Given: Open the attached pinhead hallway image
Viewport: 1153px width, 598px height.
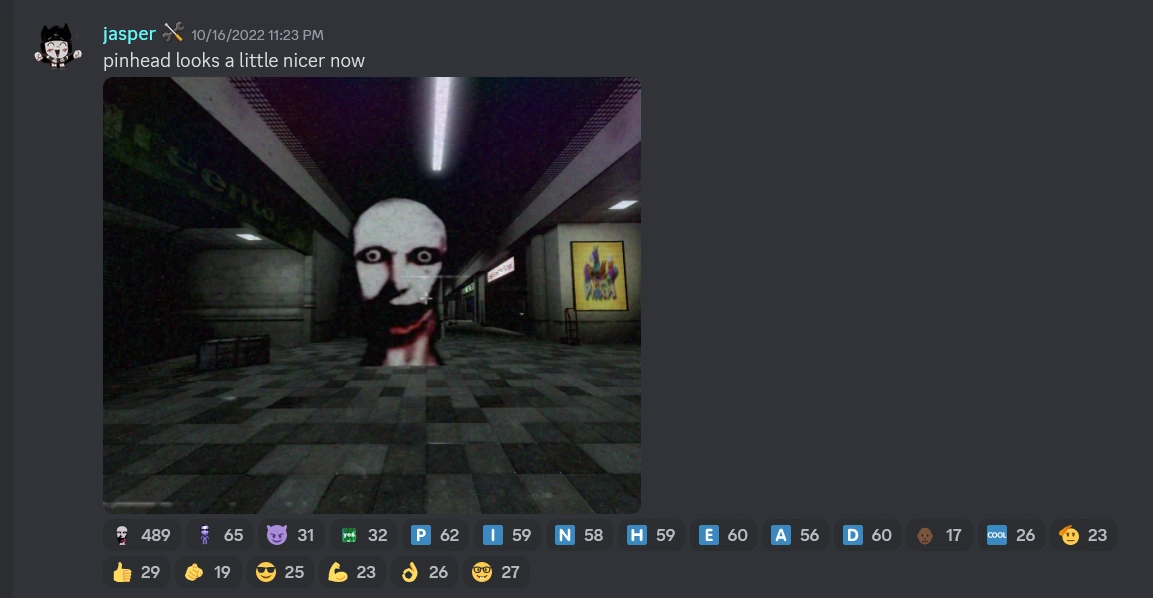Looking at the screenshot, I should pyautogui.click(x=372, y=295).
